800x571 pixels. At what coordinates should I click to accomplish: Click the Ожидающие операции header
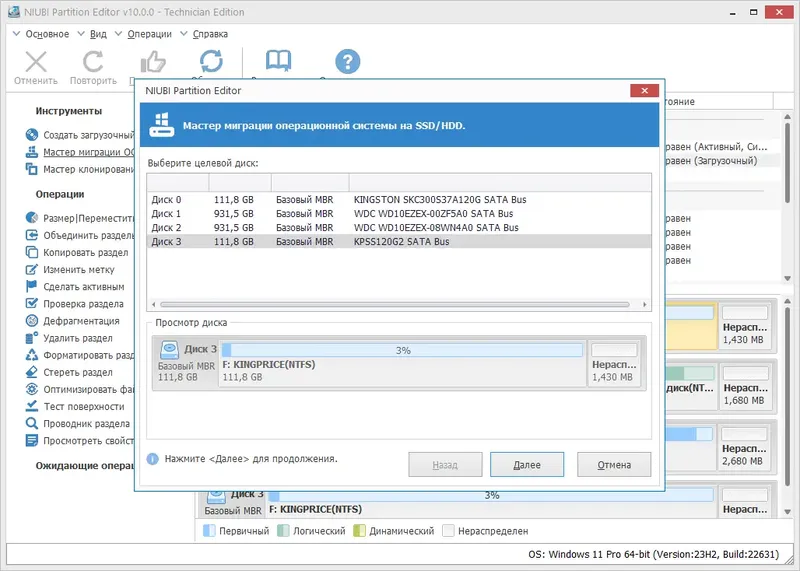coord(85,465)
